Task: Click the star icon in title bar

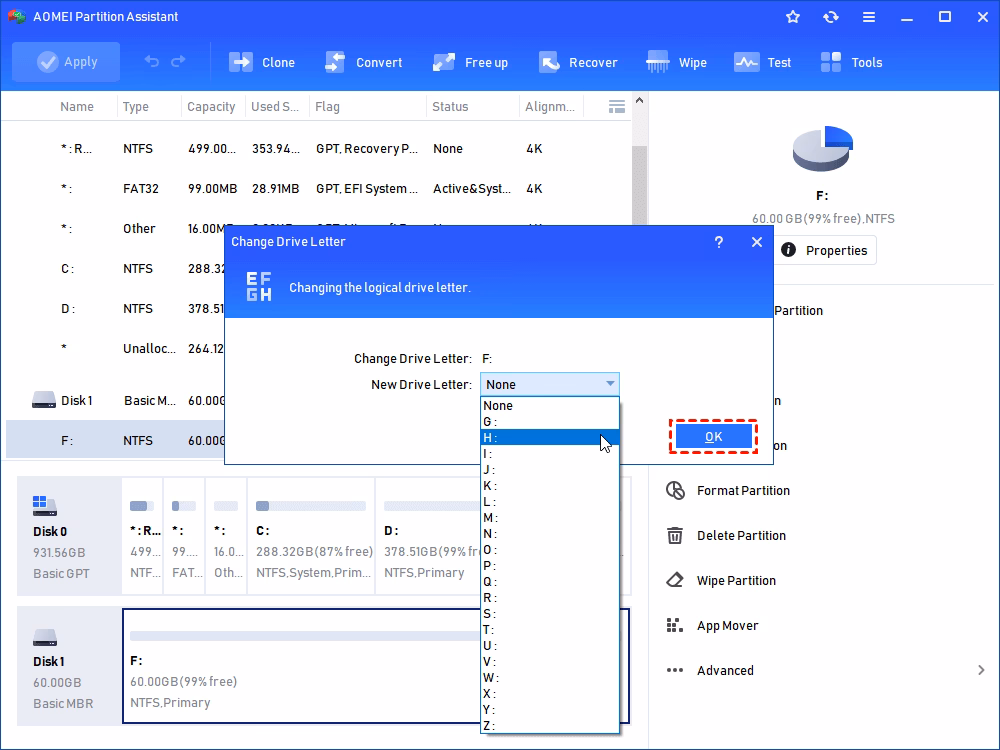Action: coord(792,16)
